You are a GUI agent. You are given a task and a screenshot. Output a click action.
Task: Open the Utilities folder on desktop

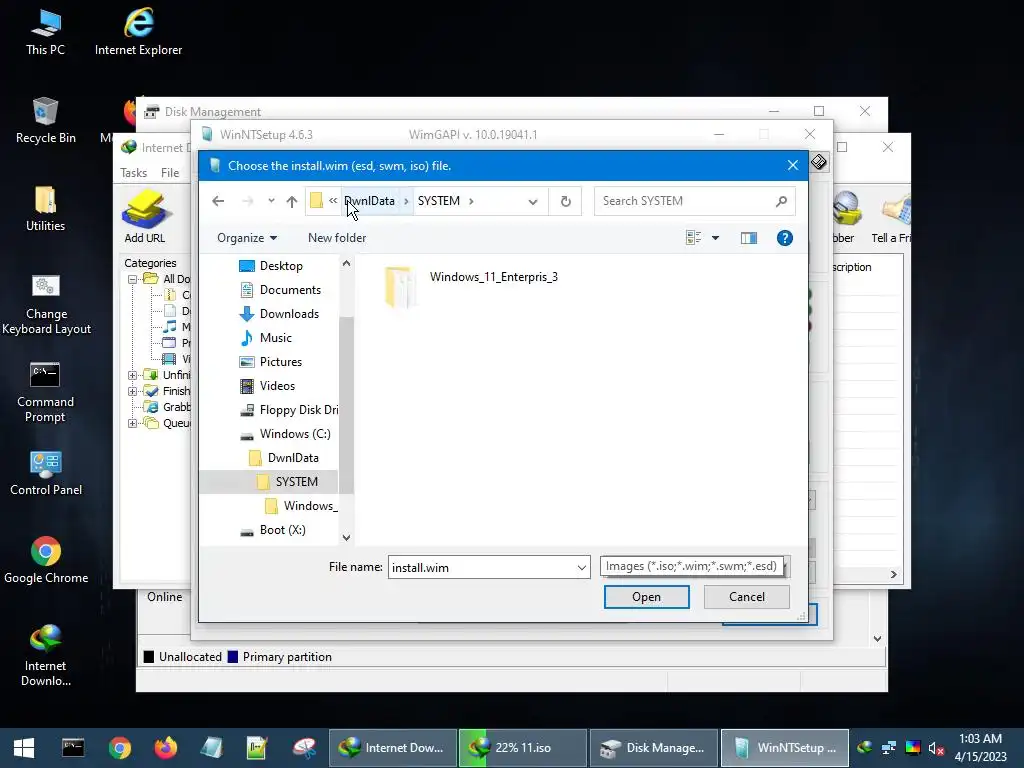pos(45,209)
